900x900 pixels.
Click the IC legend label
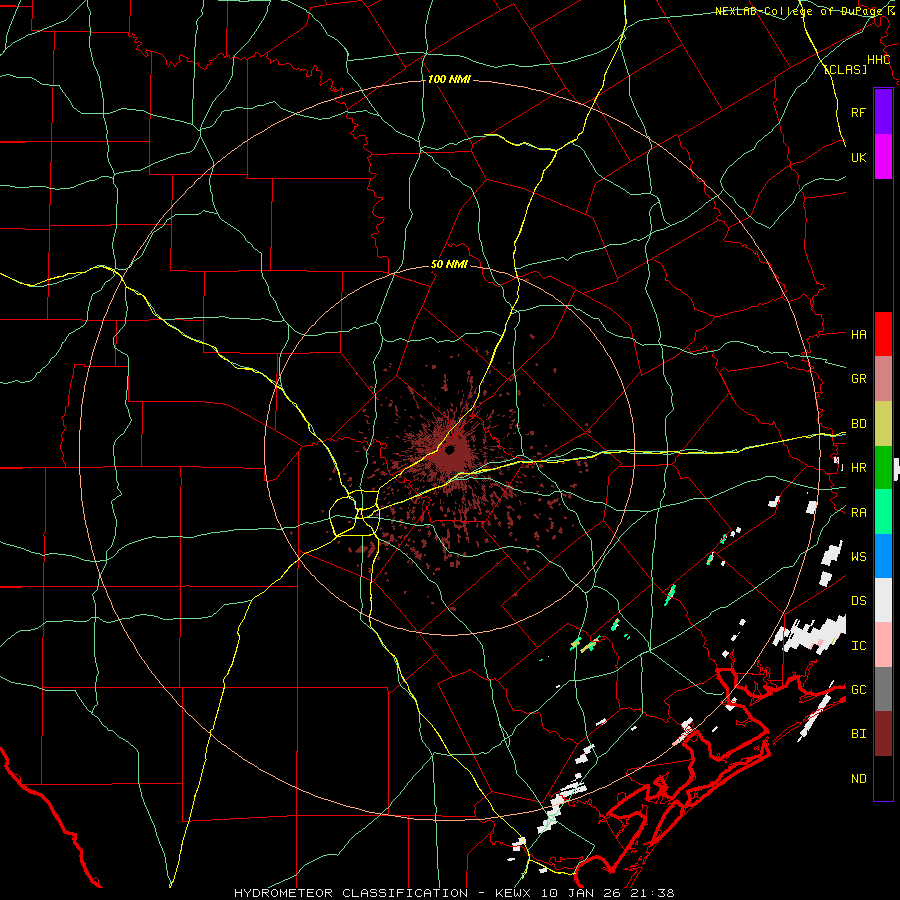858,645
